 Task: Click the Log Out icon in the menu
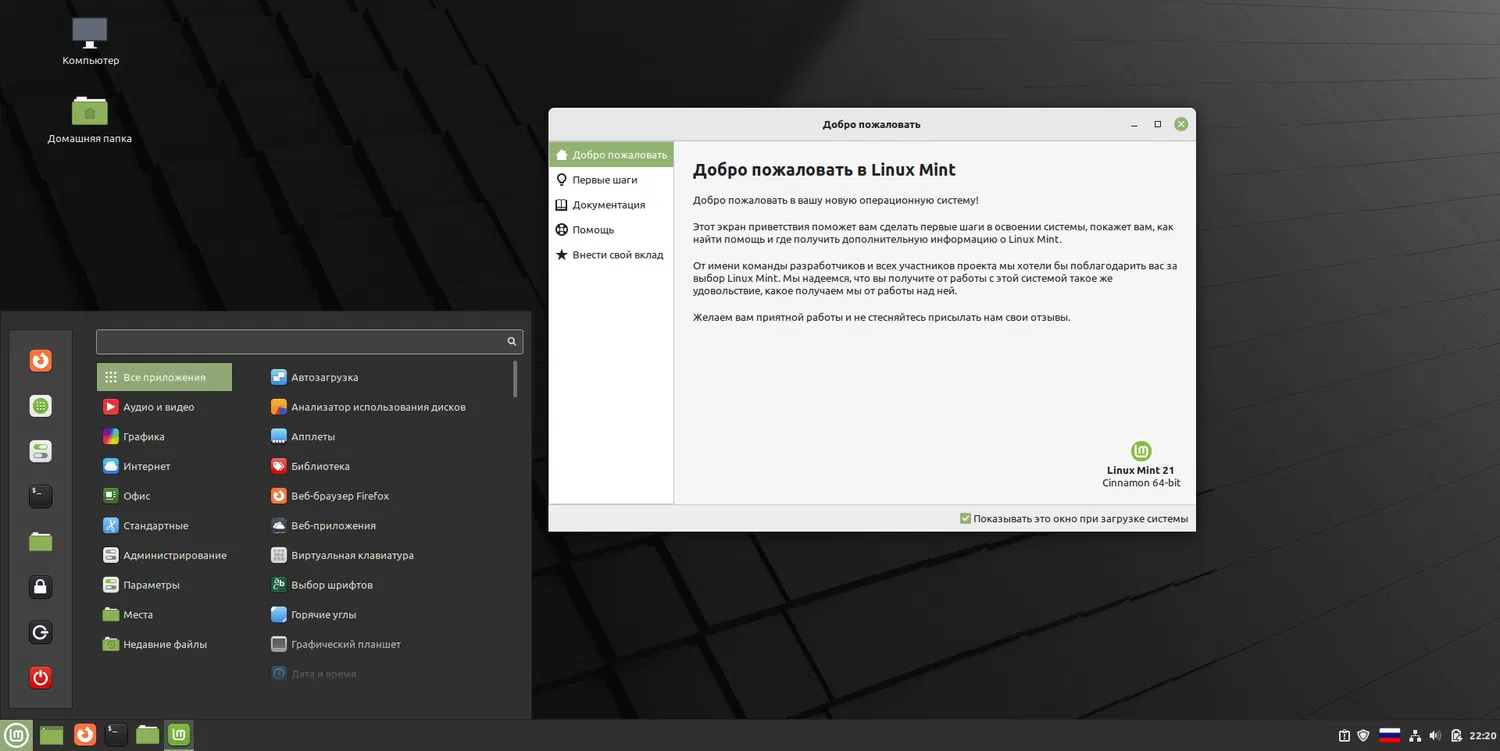(40, 632)
